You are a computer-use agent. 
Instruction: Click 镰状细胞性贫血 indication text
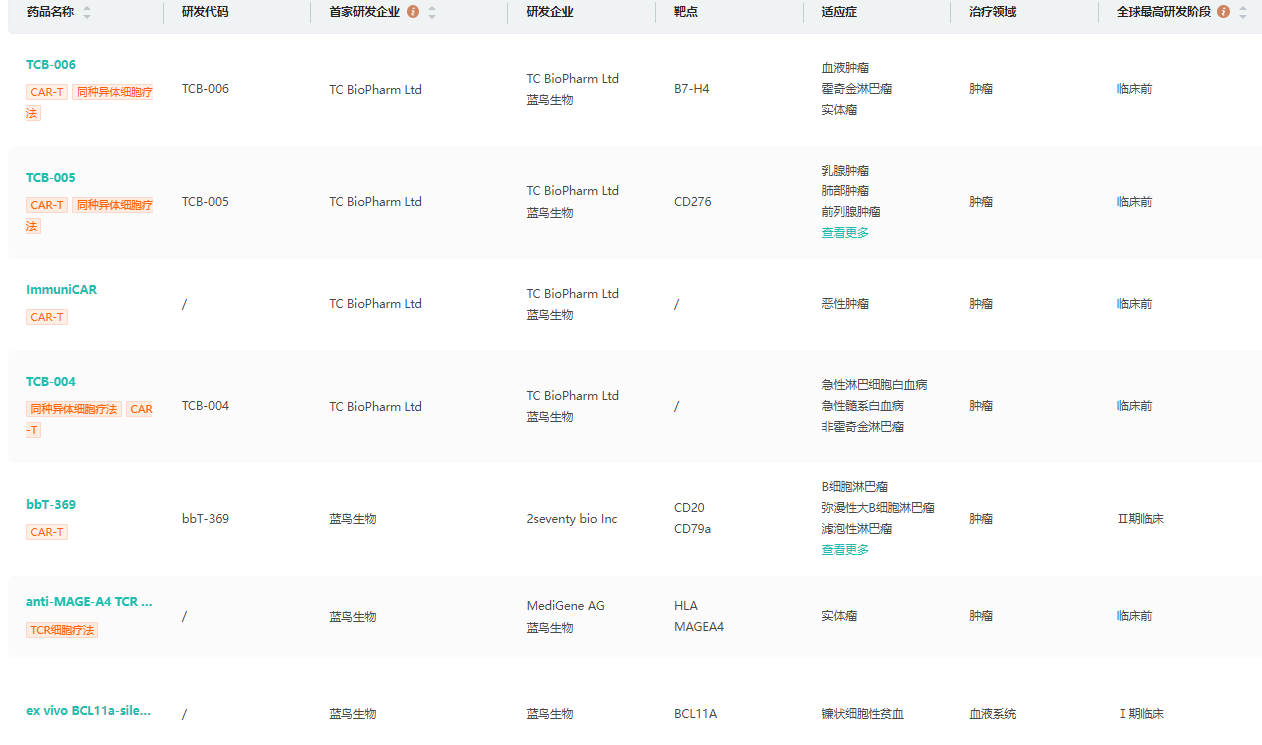click(x=863, y=714)
